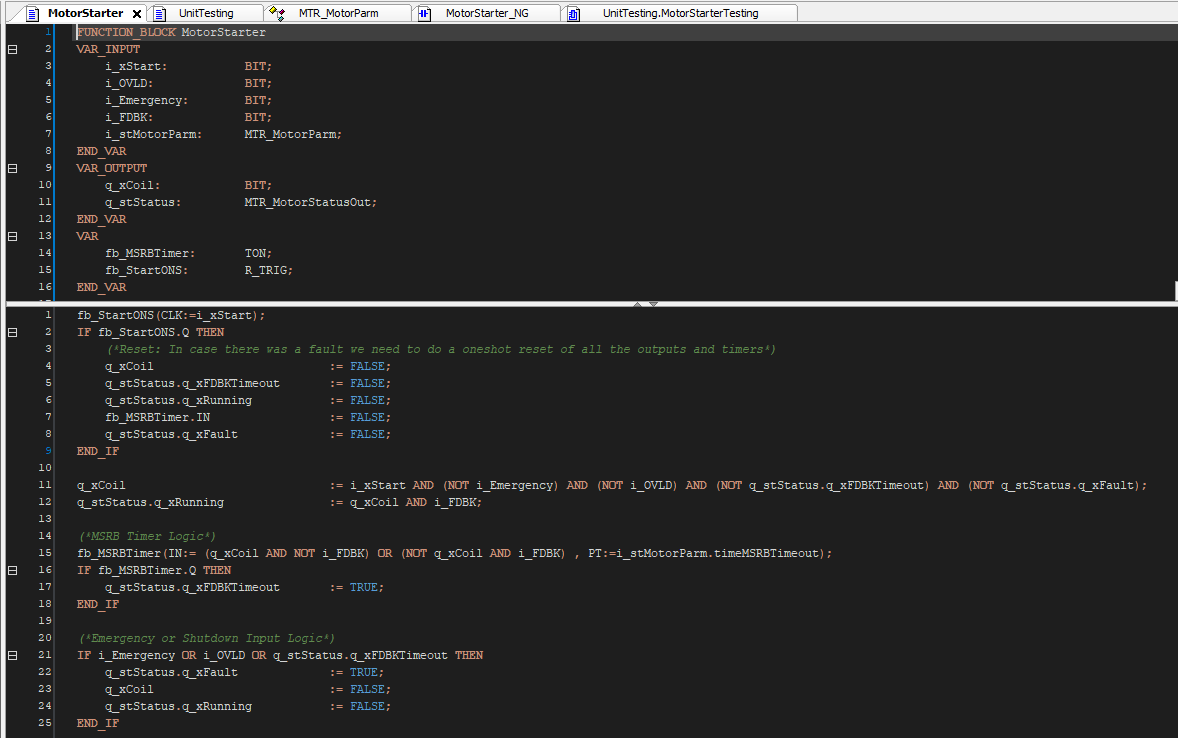
Task: Click FUNCTION_BLOCK MotorStarter header line
Action: click(x=171, y=32)
